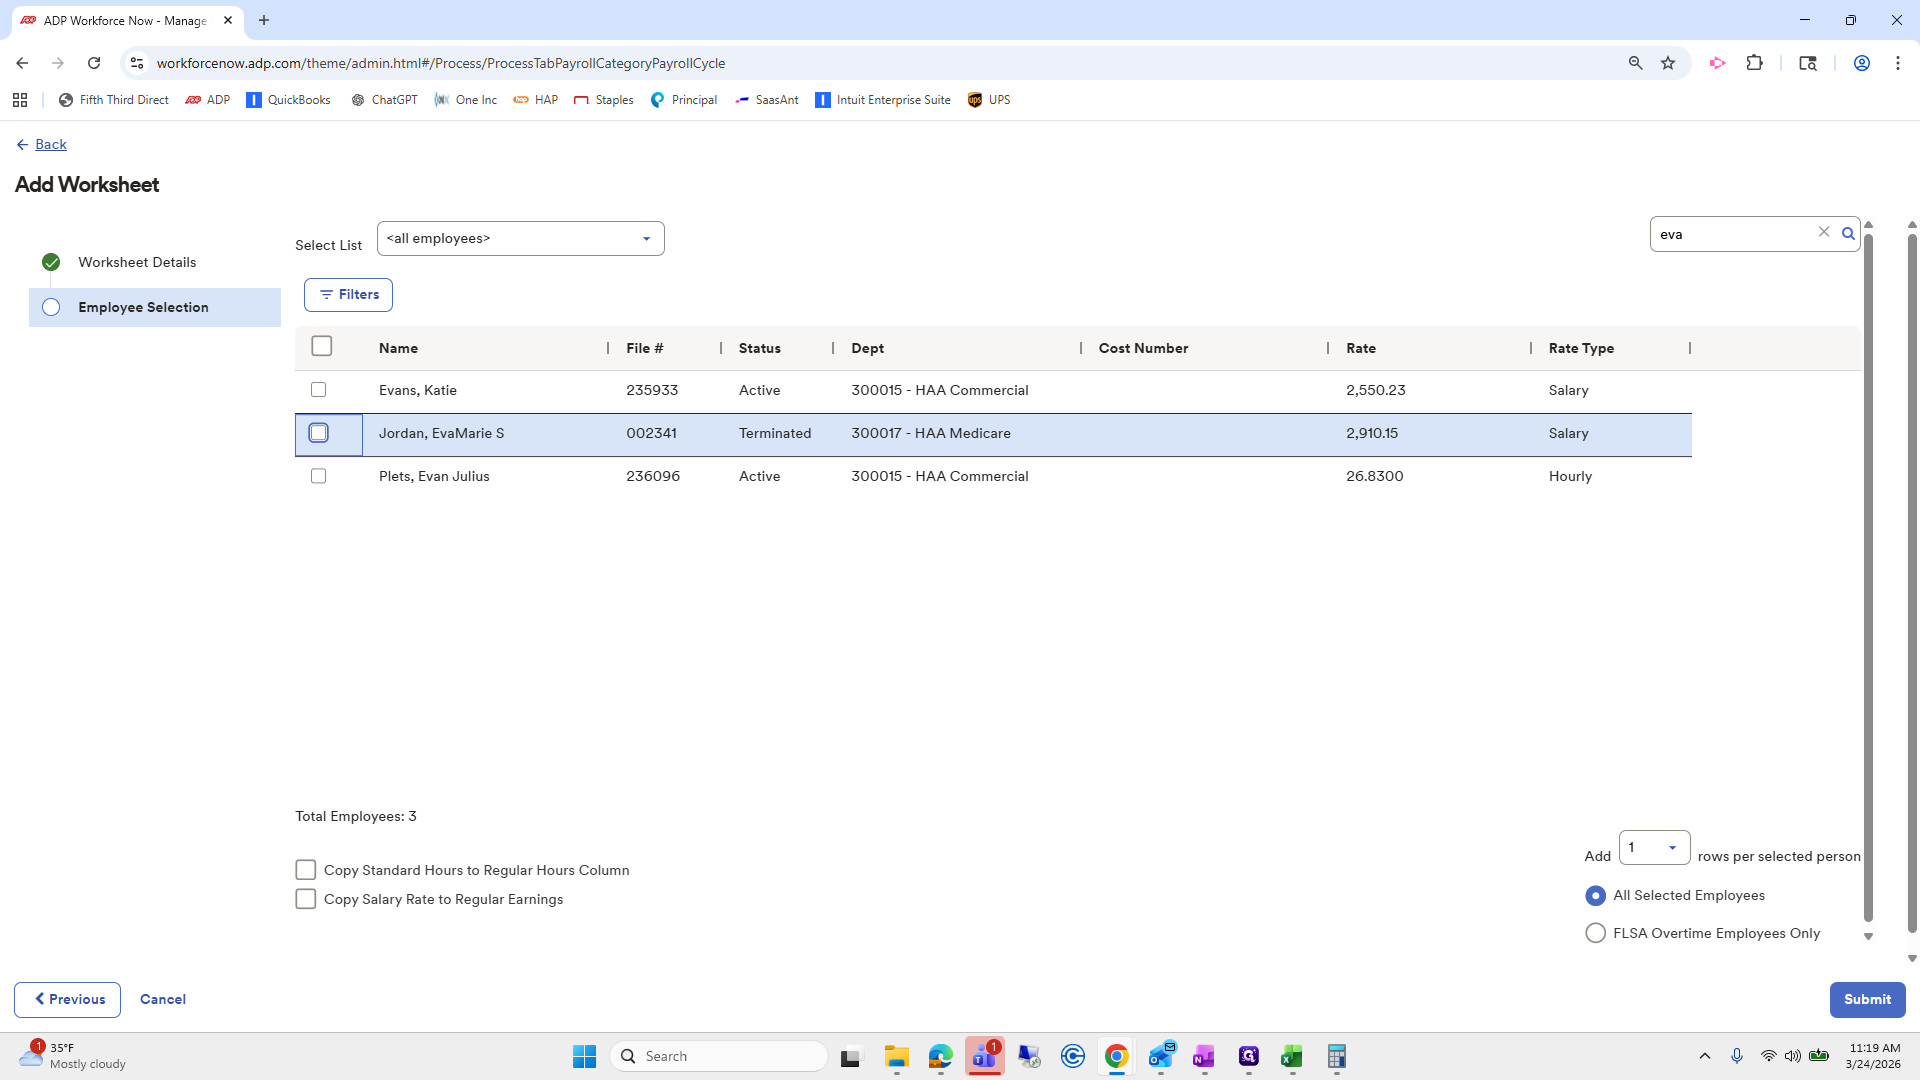The height and width of the screenshot is (1080, 1920).
Task: Open Chrome extensions puzzle icon
Action: [1754, 63]
